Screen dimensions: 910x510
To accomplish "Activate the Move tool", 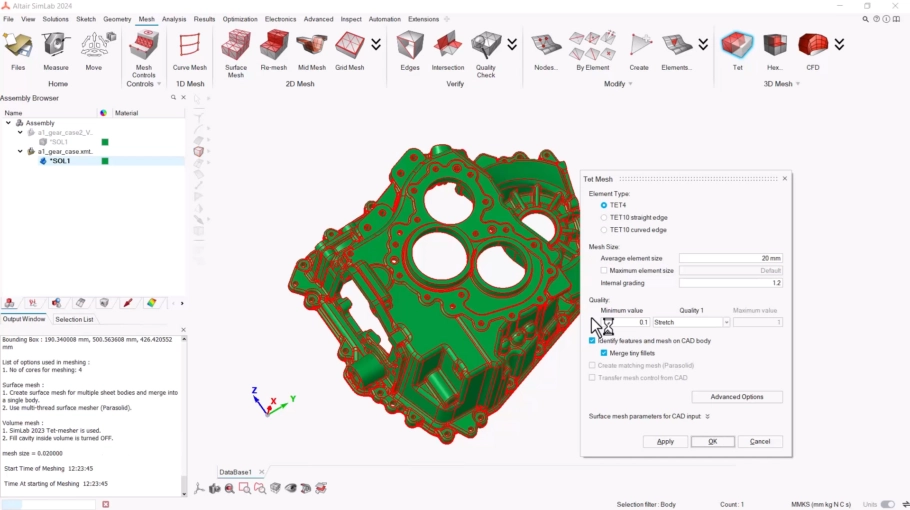I will tap(94, 51).
